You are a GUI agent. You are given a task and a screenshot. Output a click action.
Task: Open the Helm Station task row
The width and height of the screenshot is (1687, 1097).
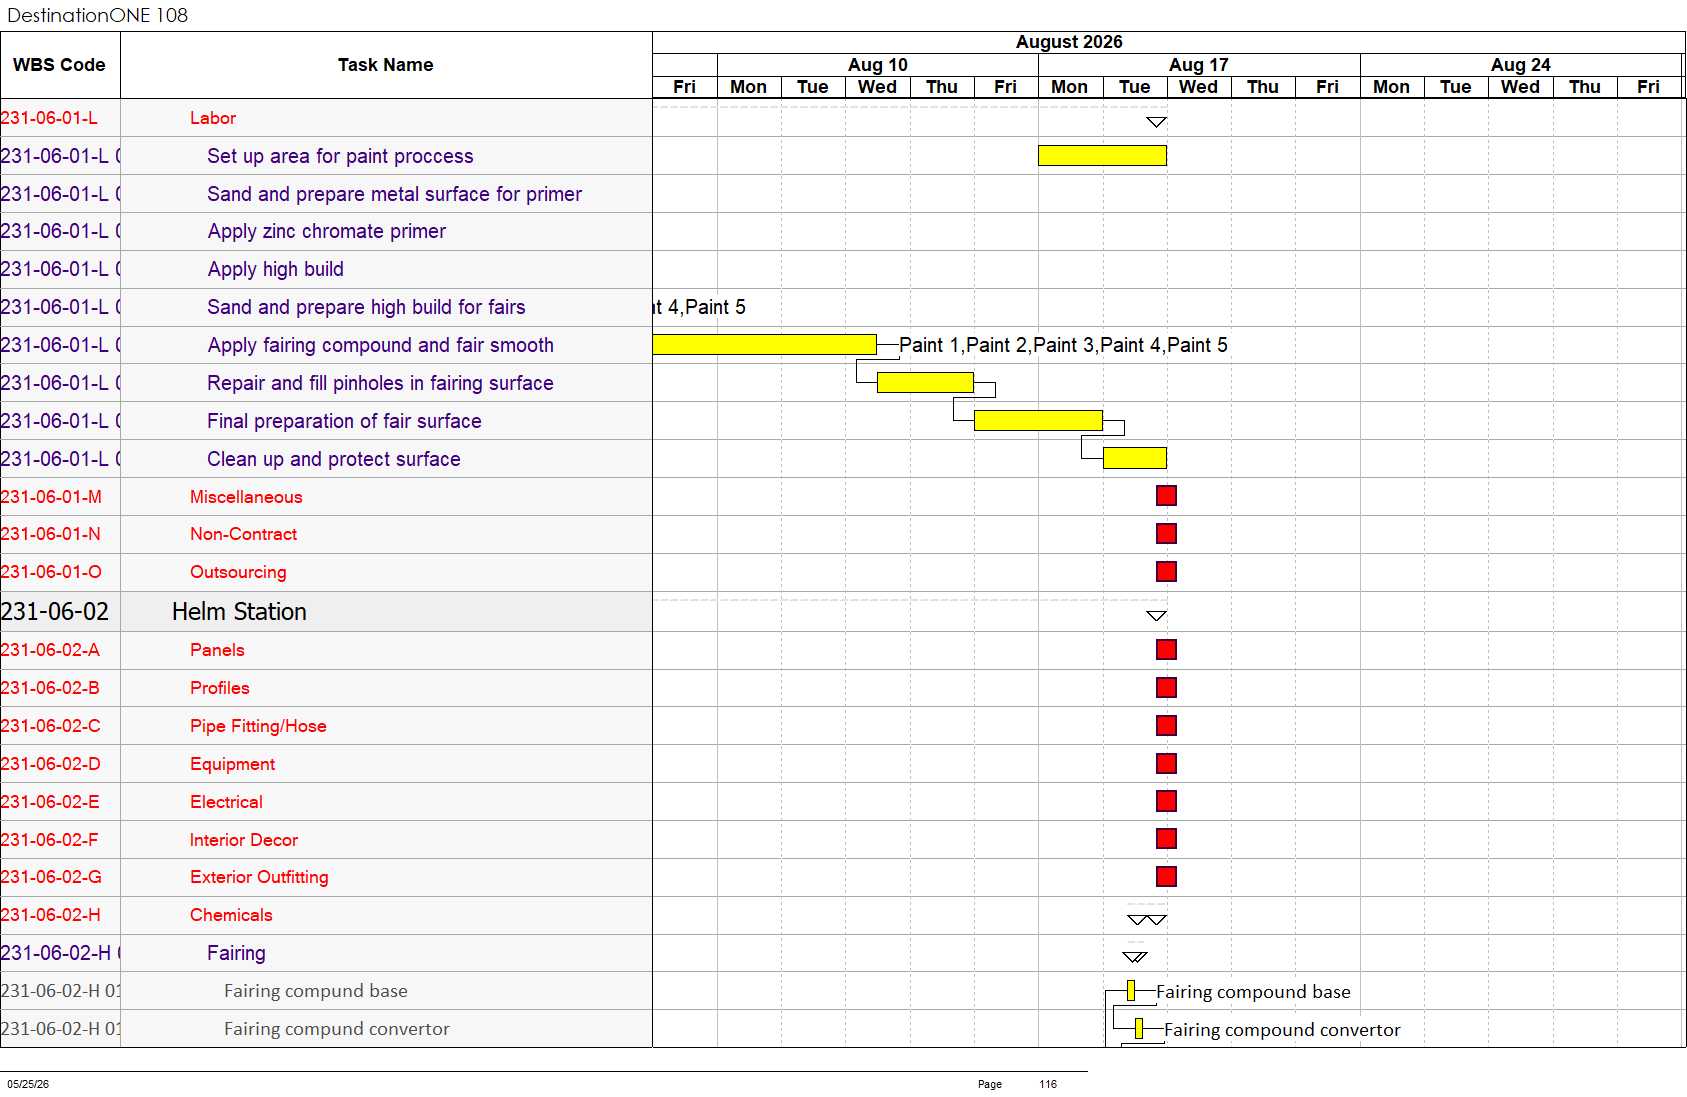(x=326, y=612)
